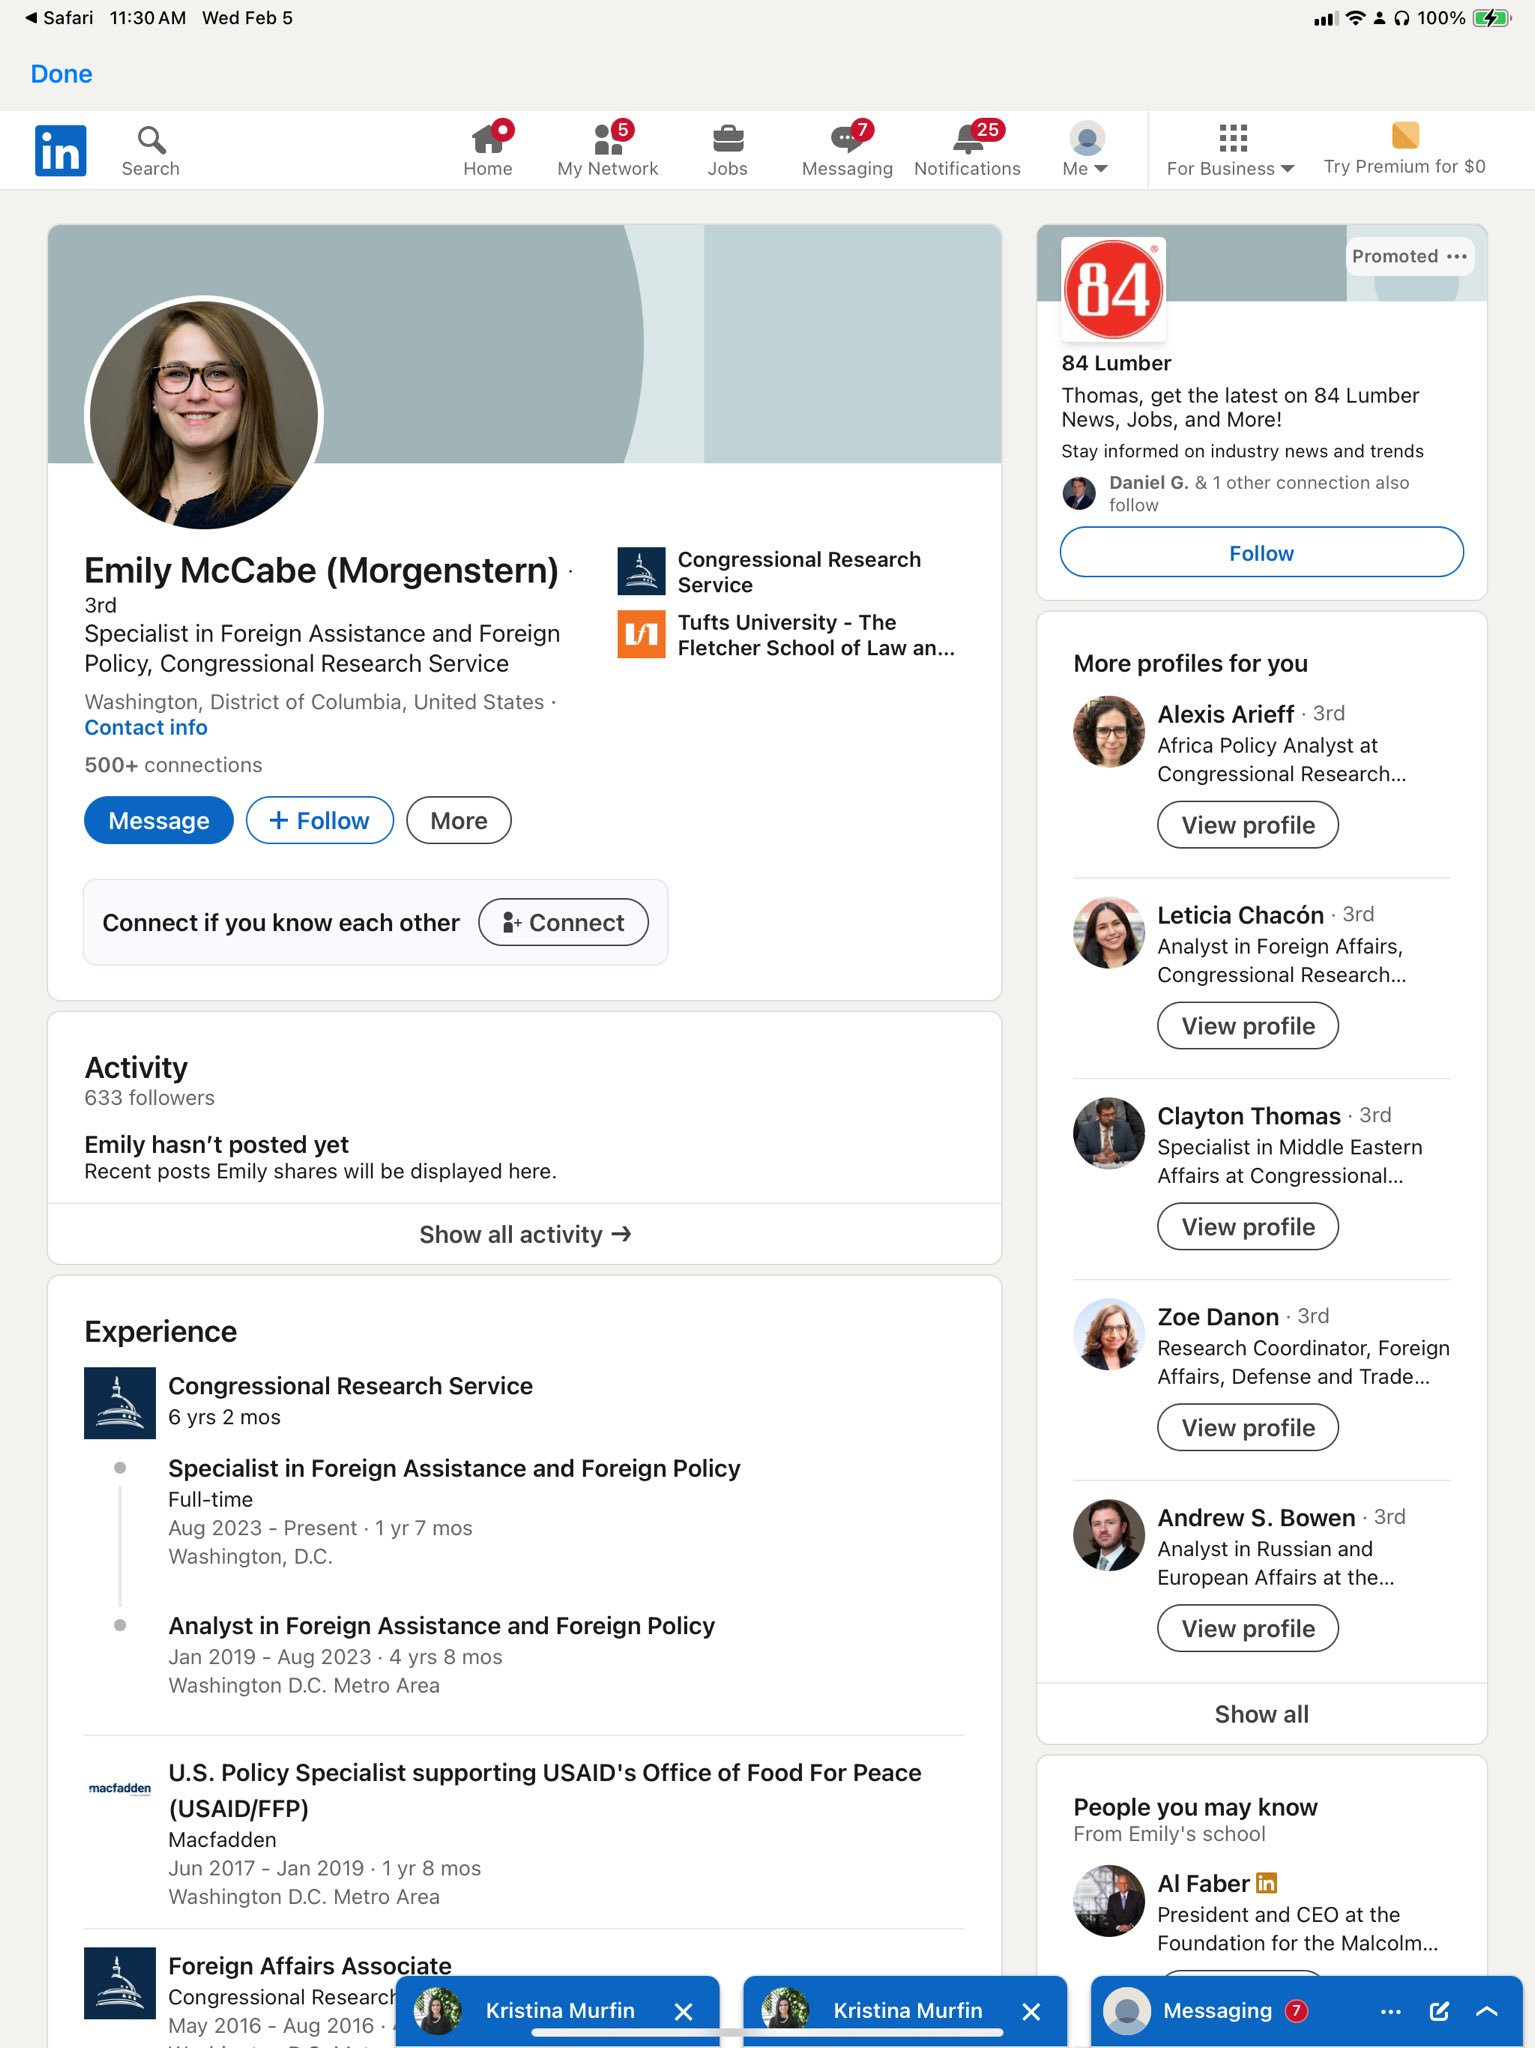Return to Safari via back arrow
This screenshot has width=1535, height=2048.
60,18
